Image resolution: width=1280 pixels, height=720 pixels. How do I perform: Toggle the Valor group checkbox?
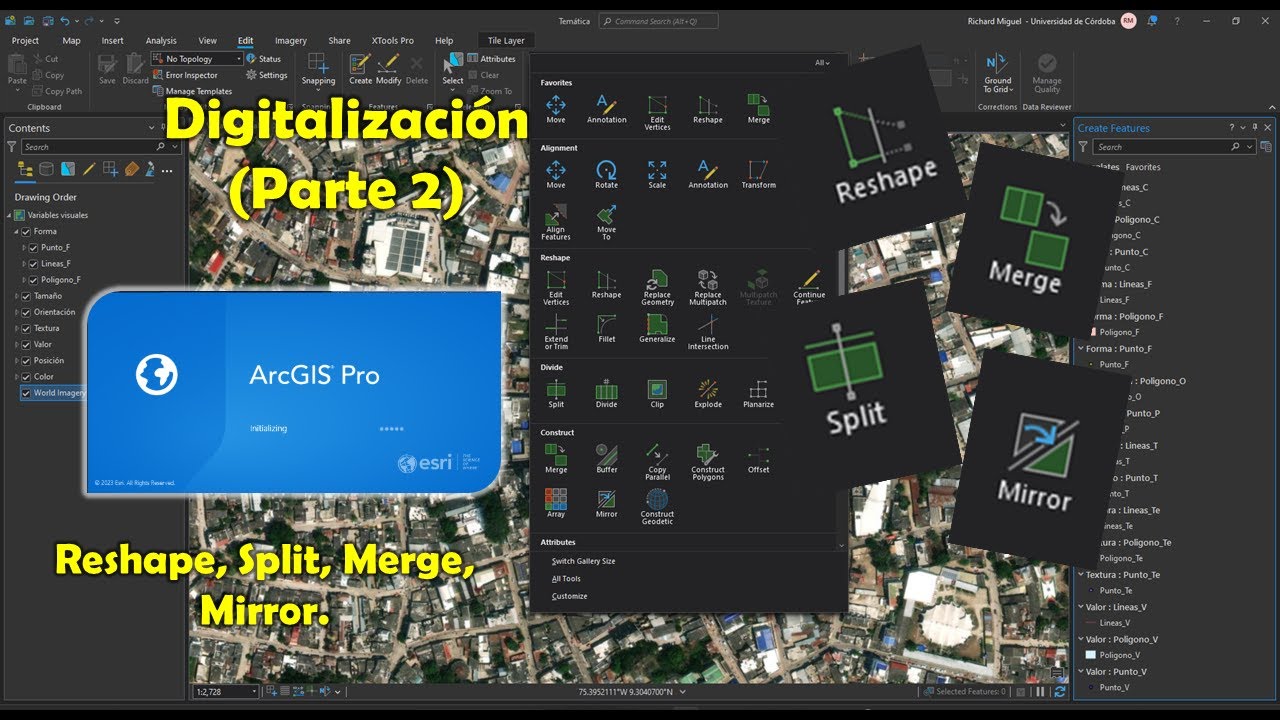[x=26, y=344]
